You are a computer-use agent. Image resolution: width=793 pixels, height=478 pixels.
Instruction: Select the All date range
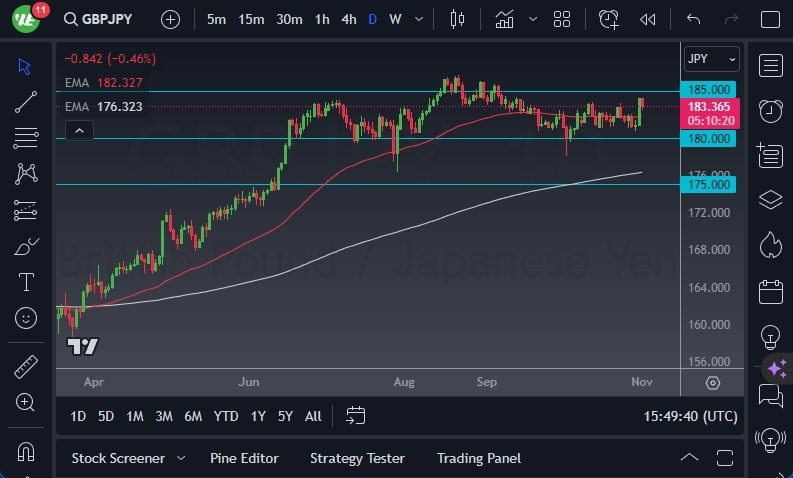(x=313, y=416)
